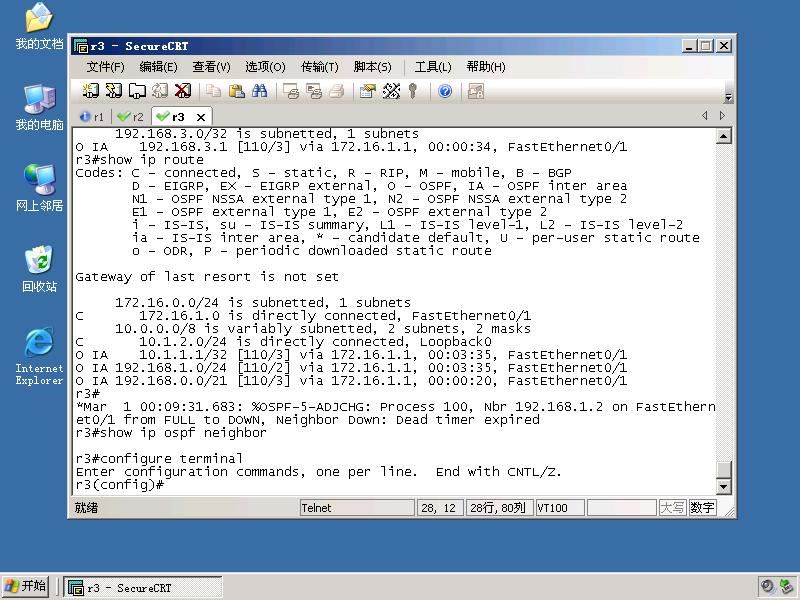Open the Keymap Editor icon
The image size is (800, 600).
pyautogui.click(x=391, y=91)
